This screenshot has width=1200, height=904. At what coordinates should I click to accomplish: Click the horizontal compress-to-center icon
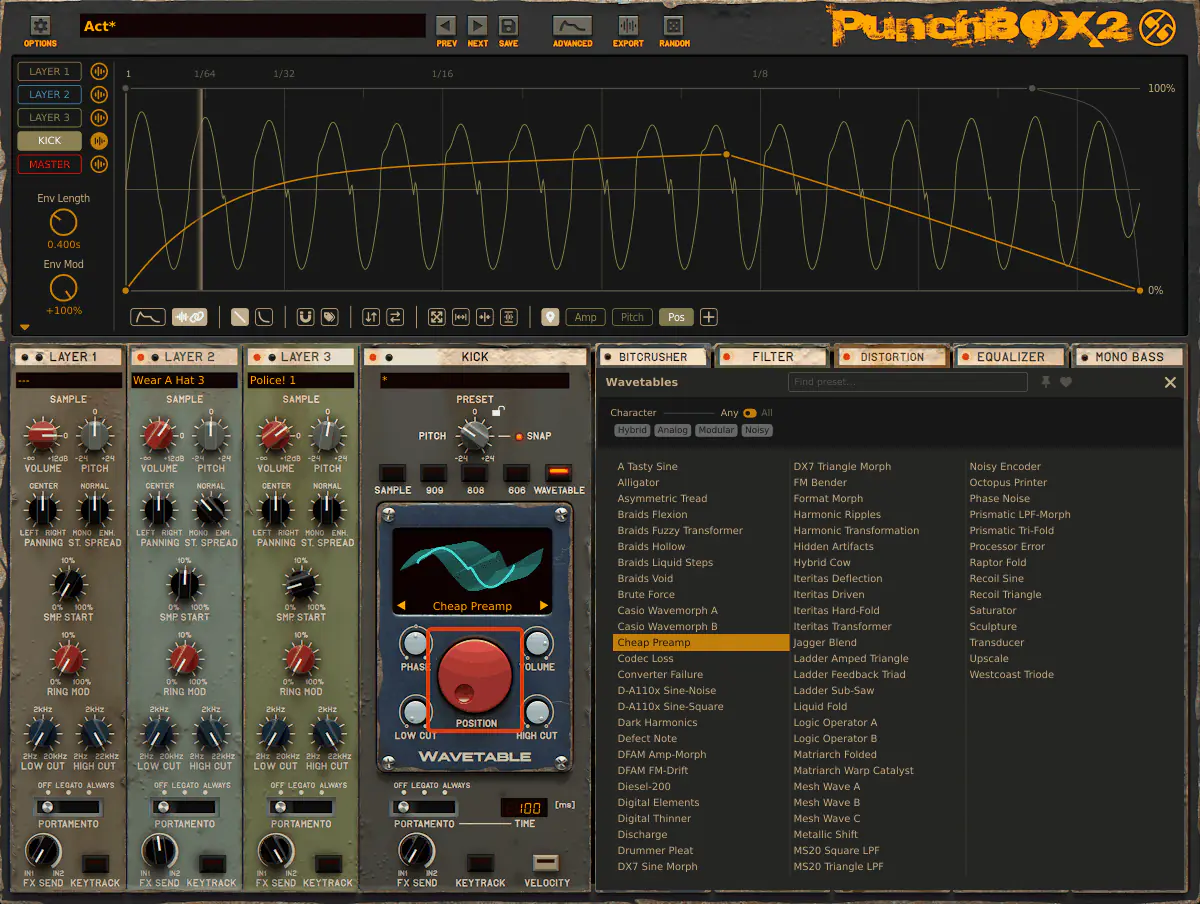(x=485, y=317)
